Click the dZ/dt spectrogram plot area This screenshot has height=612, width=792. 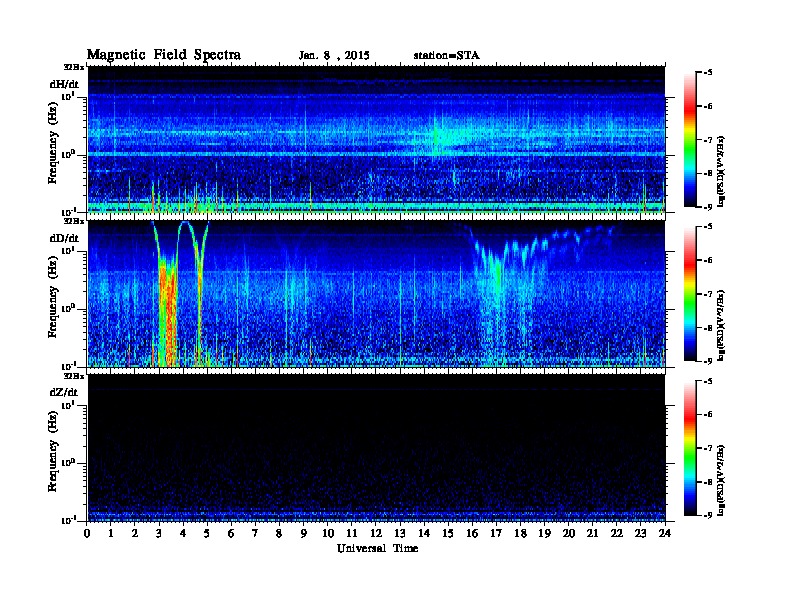(x=376, y=448)
